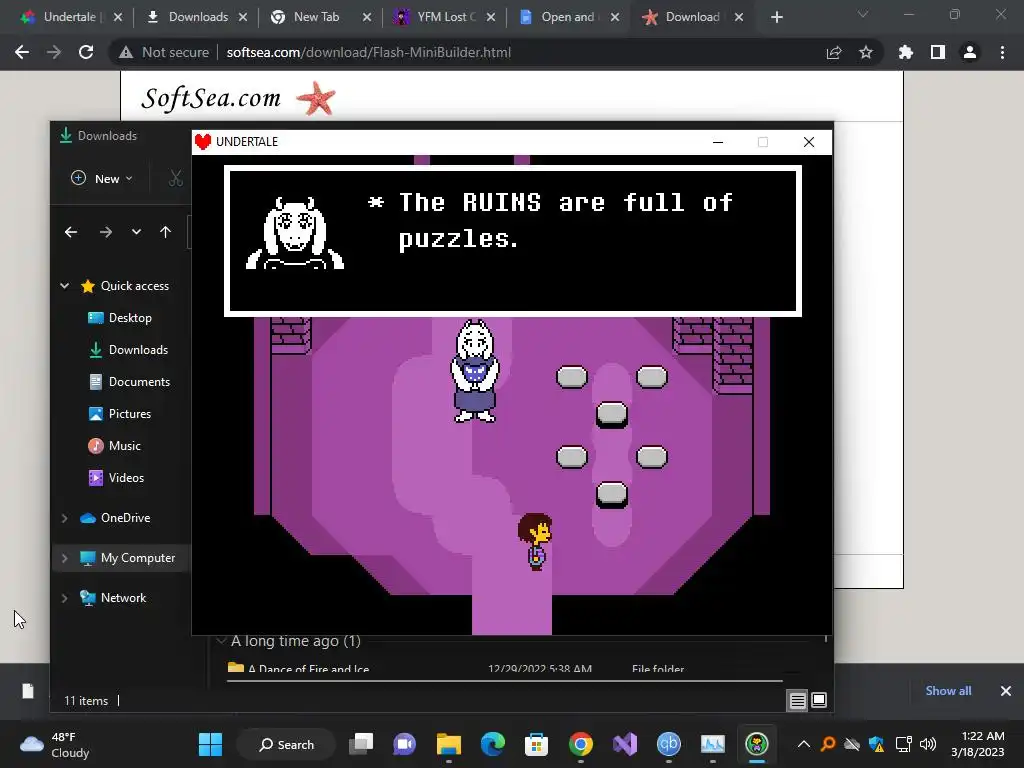1024x768 pixels.
Task: Show hidden system tray icons
Action: (x=804, y=744)
